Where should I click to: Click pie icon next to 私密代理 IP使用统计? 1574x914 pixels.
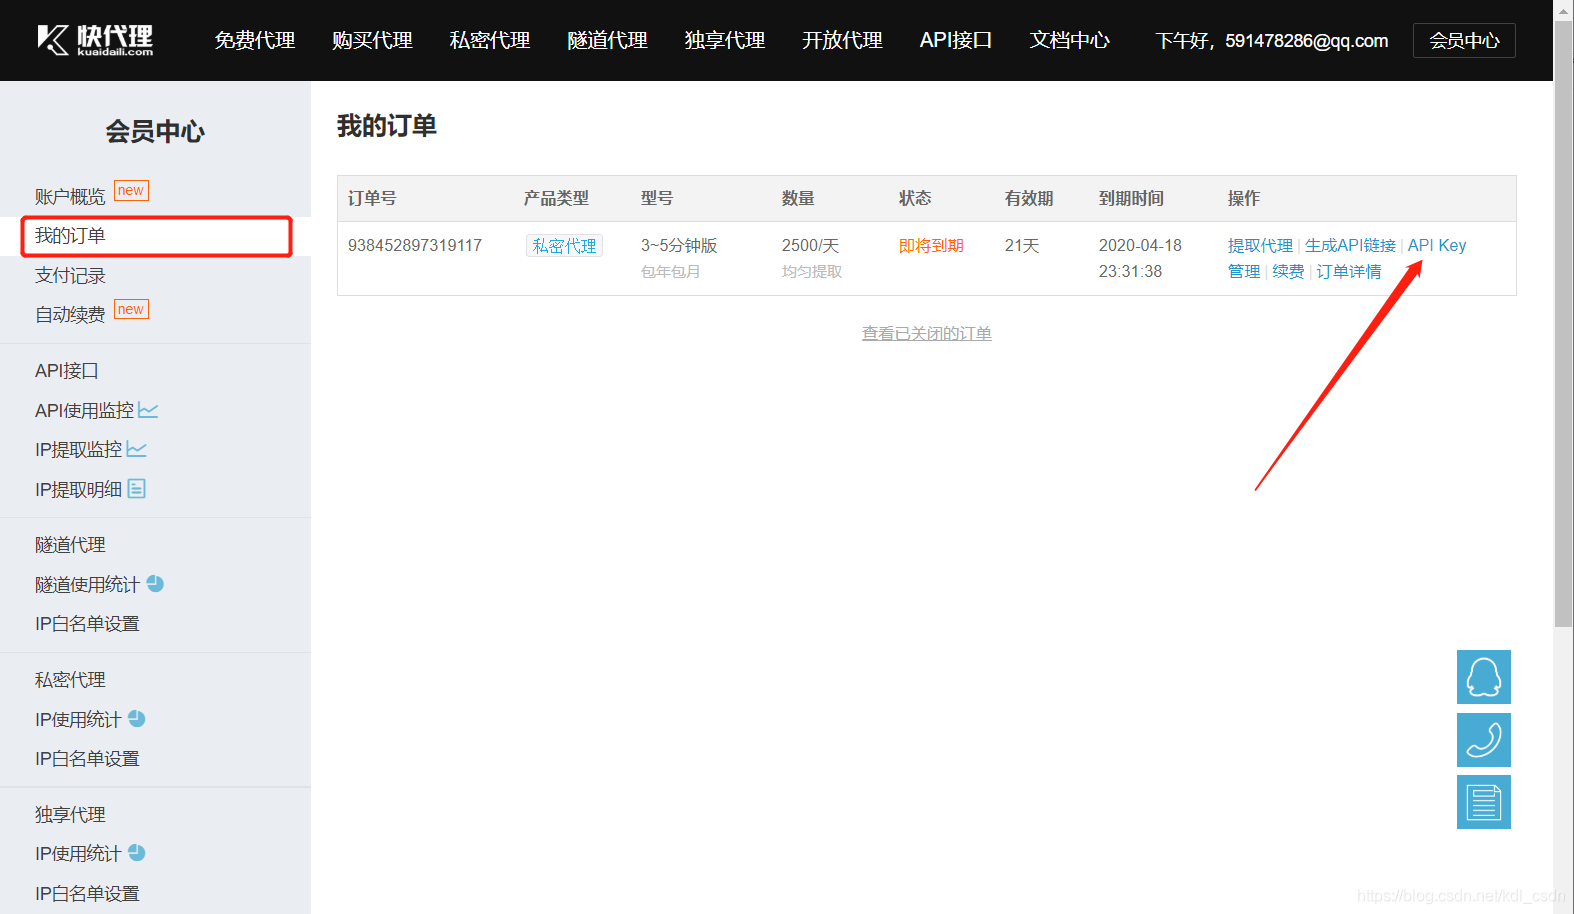tap(137, 718)
